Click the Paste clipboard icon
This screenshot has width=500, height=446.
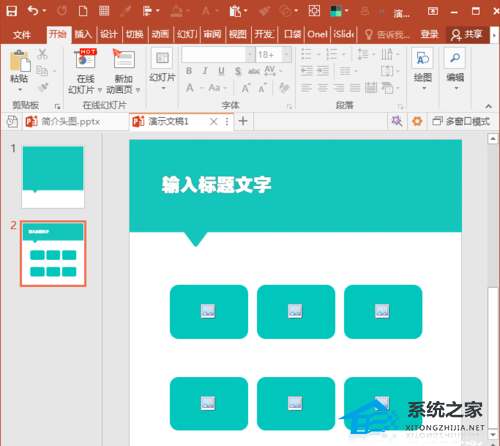pyautogui.click(x=20, y=61)
